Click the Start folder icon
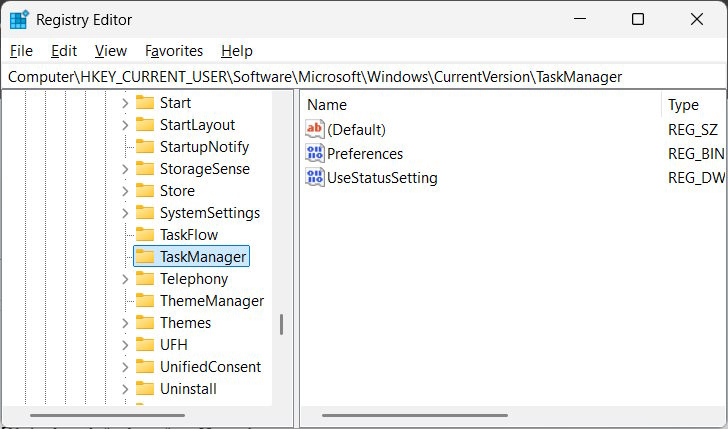 (x=145, y=102)
